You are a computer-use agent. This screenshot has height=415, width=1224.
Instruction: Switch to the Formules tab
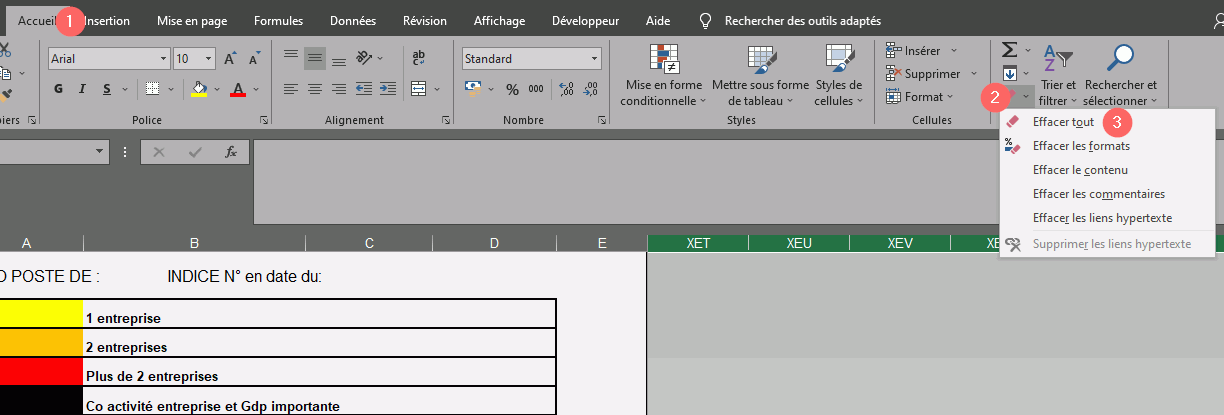pyautogui.click(x=278, y=20)
